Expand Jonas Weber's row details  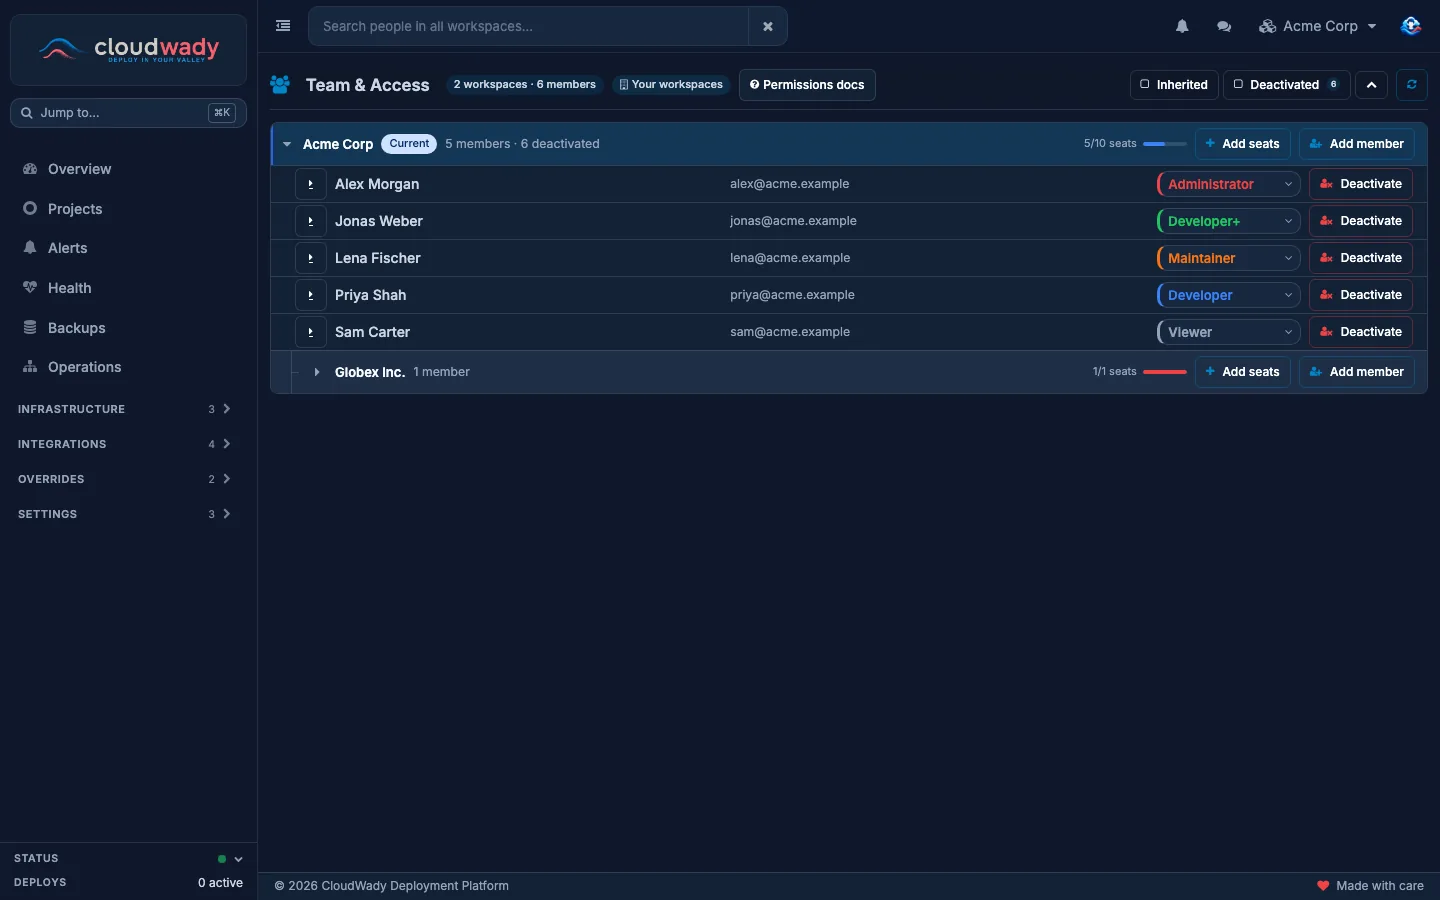311,221
